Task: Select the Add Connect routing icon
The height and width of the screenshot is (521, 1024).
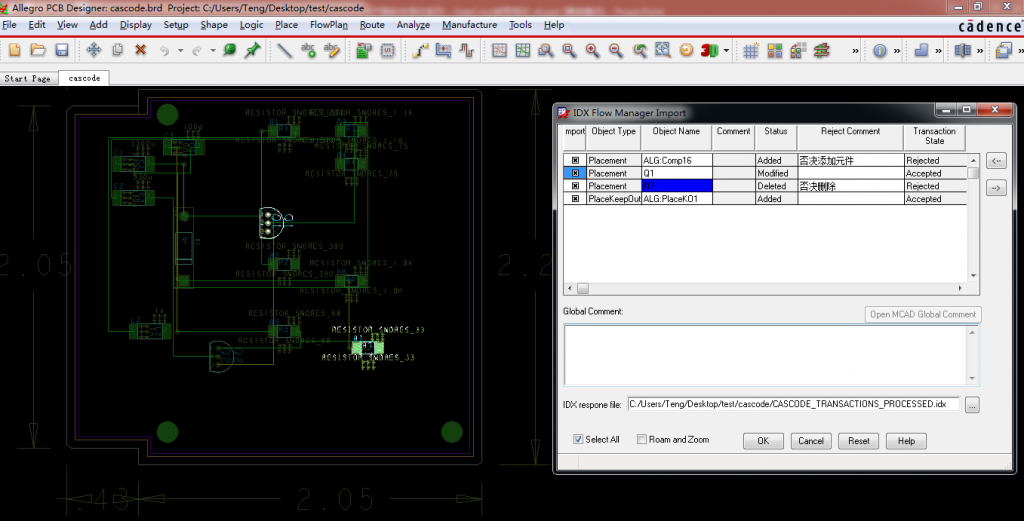Action: [420, 50]
